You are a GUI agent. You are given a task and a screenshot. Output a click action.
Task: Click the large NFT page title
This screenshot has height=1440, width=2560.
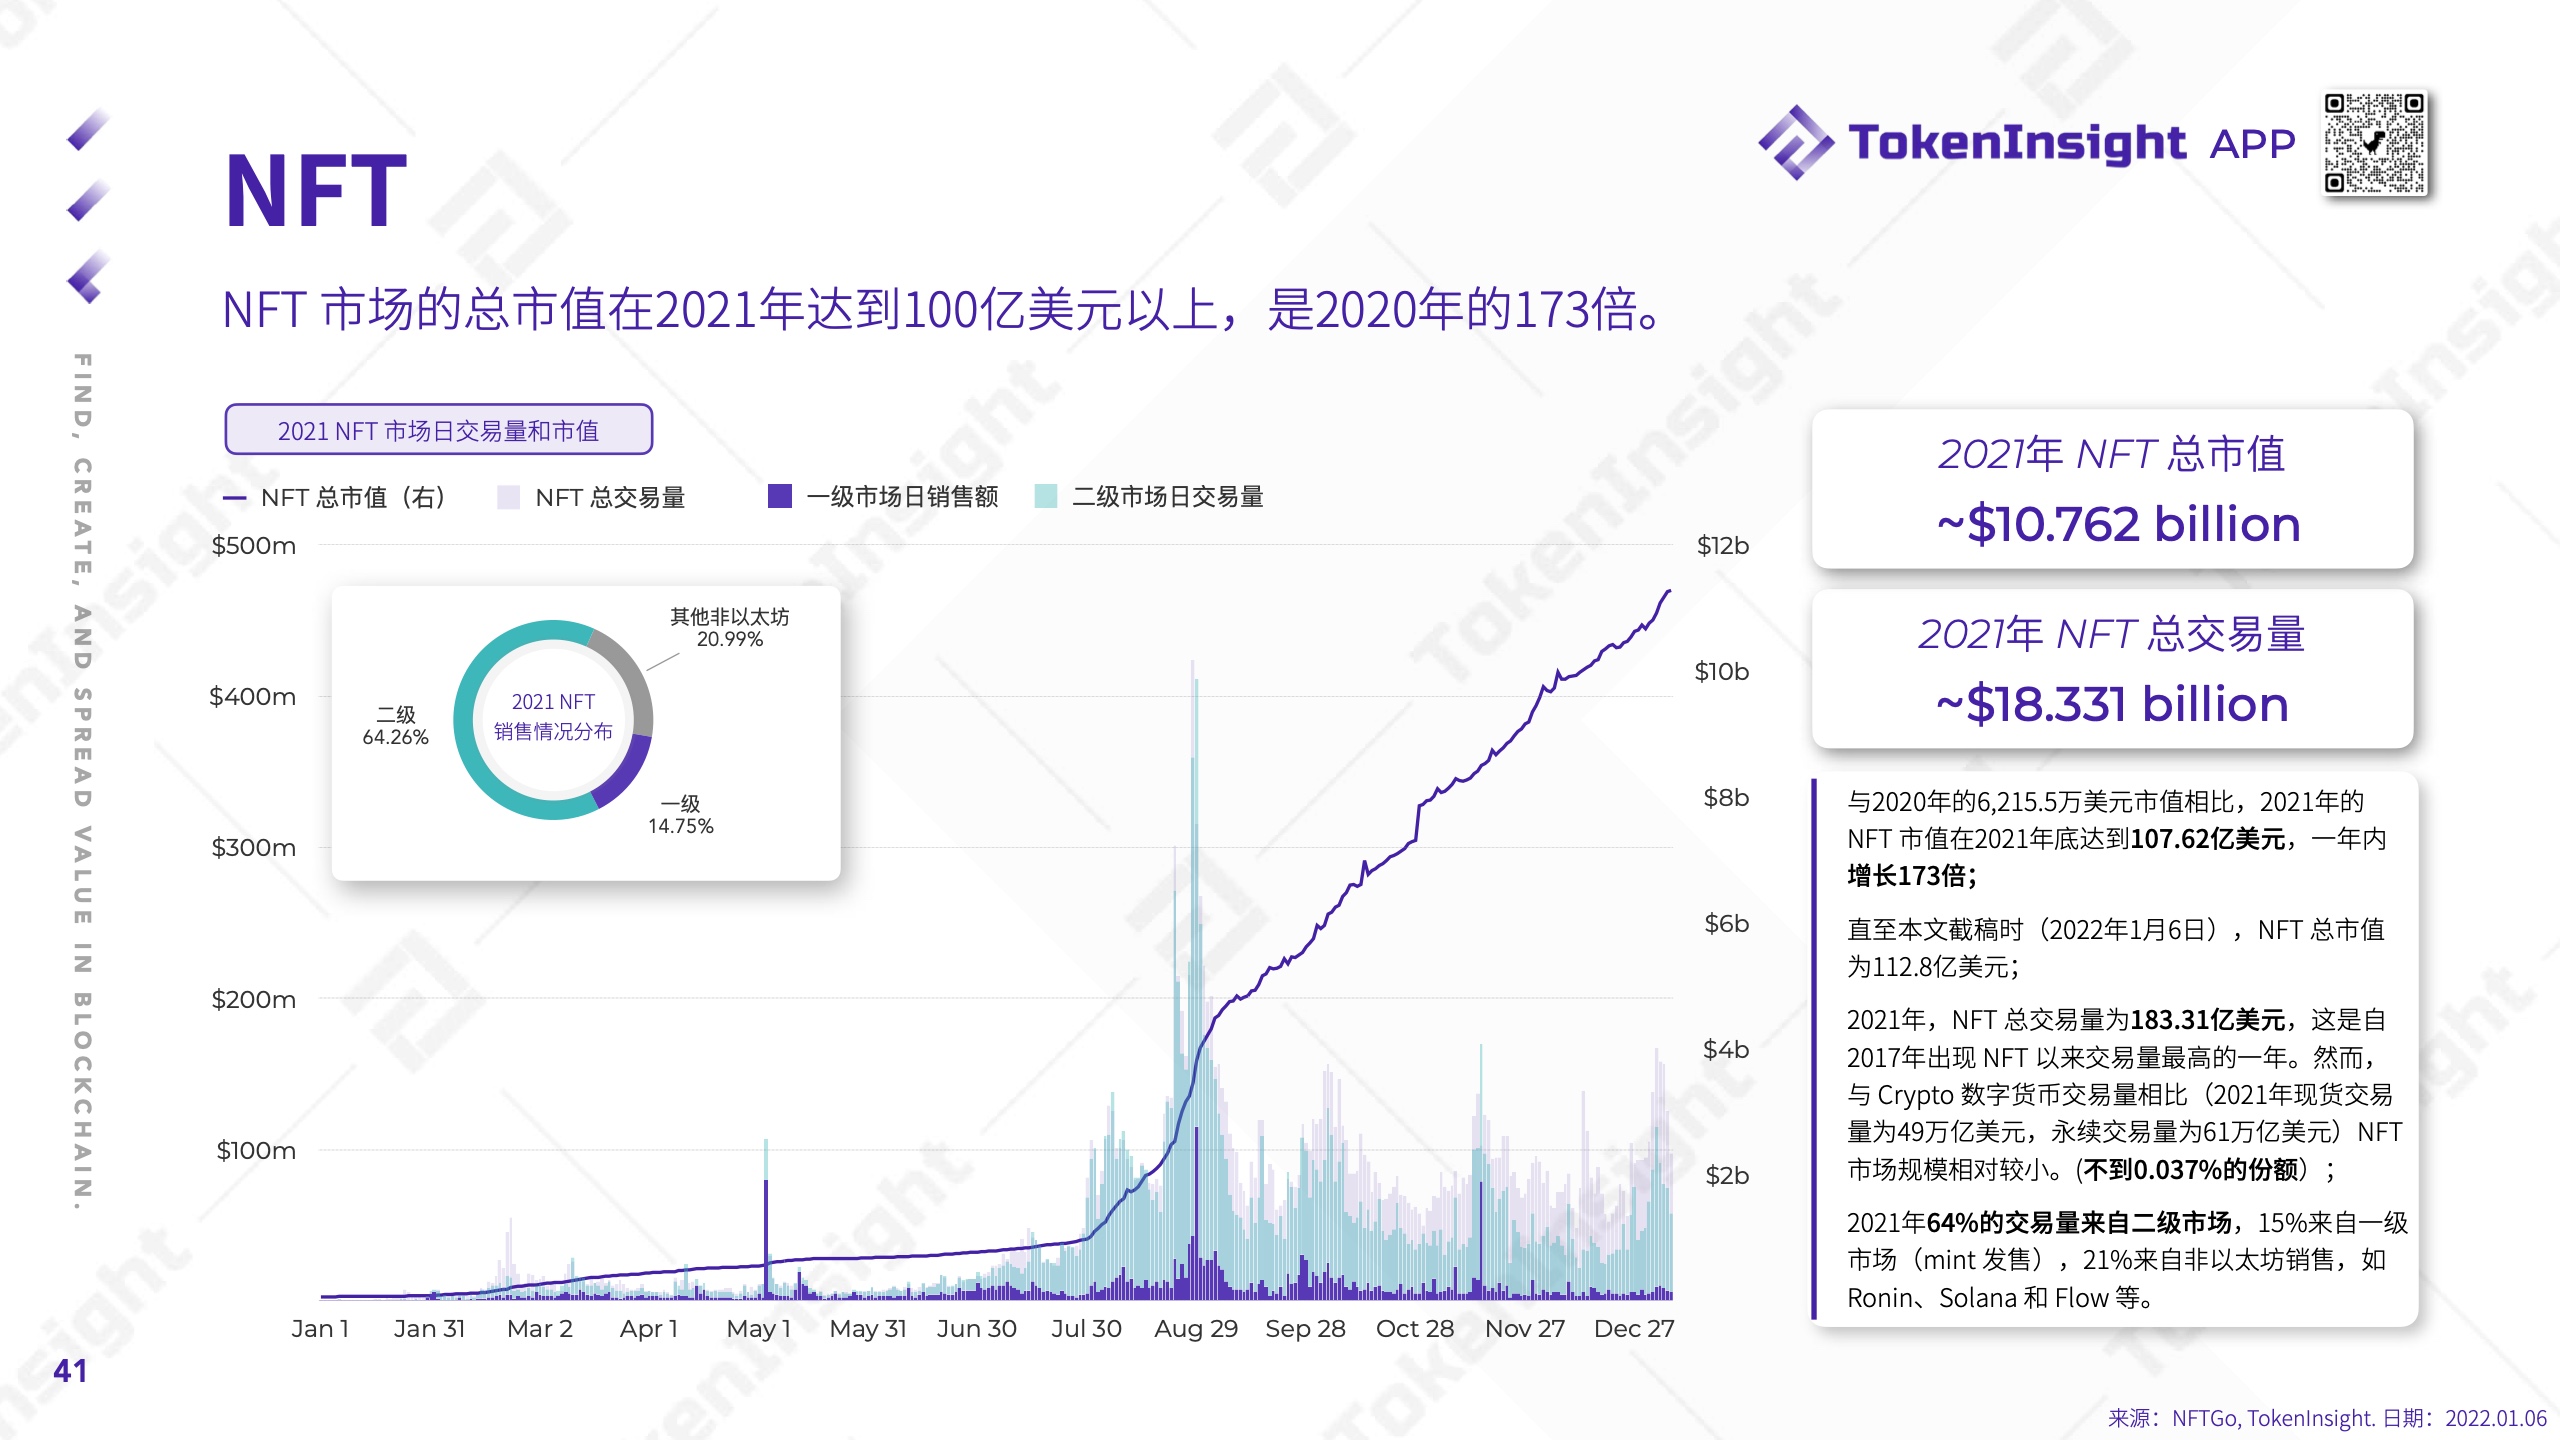point(316,191)
